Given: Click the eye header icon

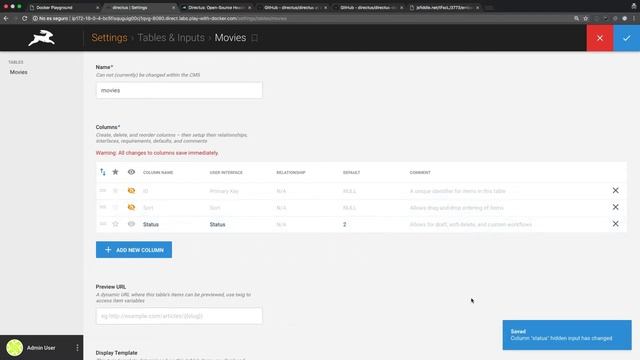Looking at the screenshot, I should [131, 172].
